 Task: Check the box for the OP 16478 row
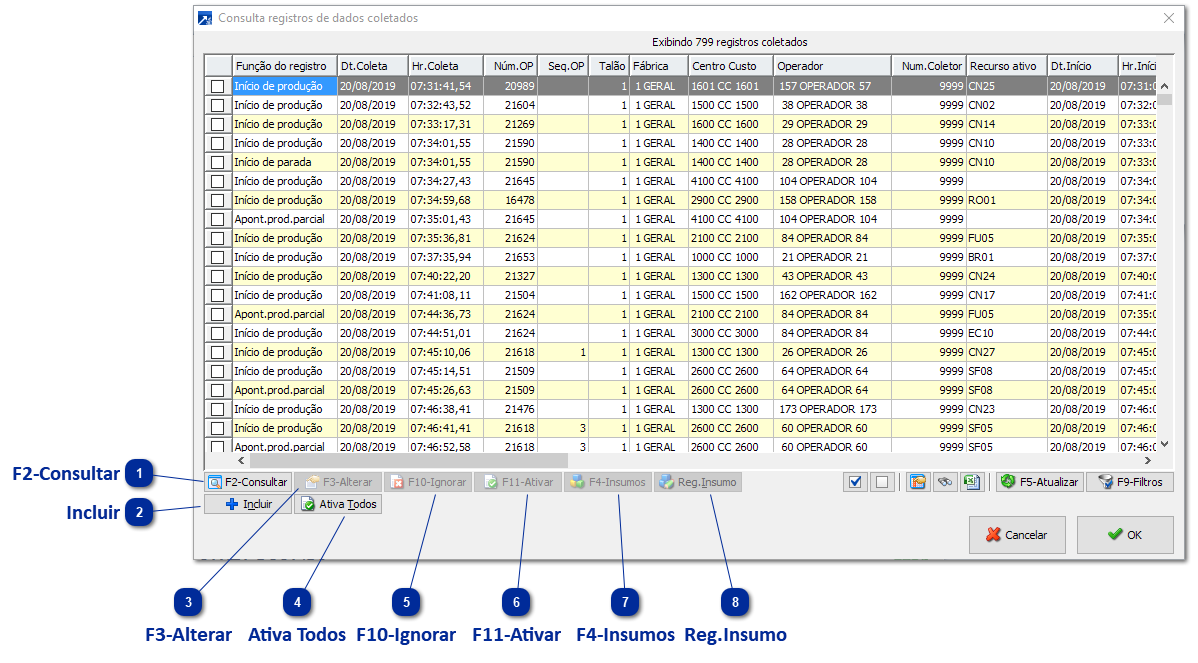point(218,201)
